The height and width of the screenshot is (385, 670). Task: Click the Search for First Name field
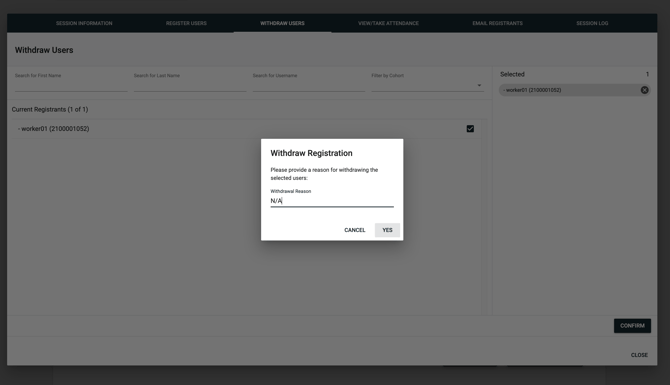coord(71,85)
